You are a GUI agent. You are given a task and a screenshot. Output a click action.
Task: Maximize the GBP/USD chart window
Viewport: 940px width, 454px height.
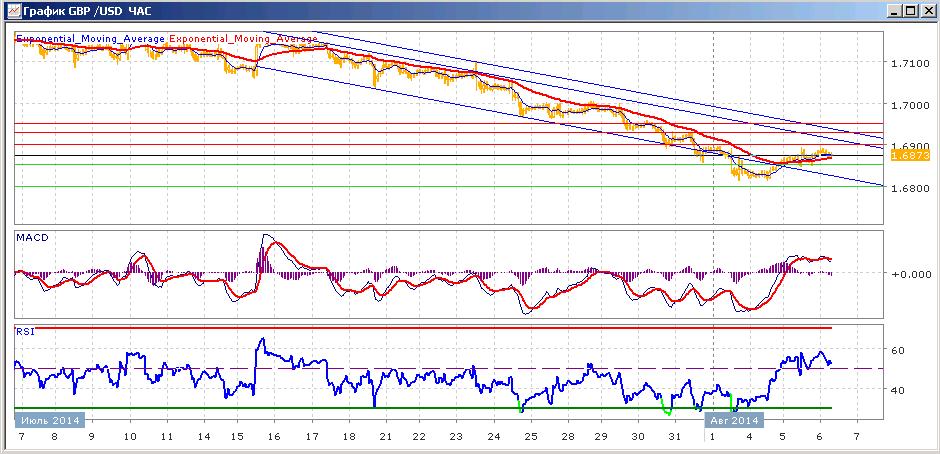911,11
